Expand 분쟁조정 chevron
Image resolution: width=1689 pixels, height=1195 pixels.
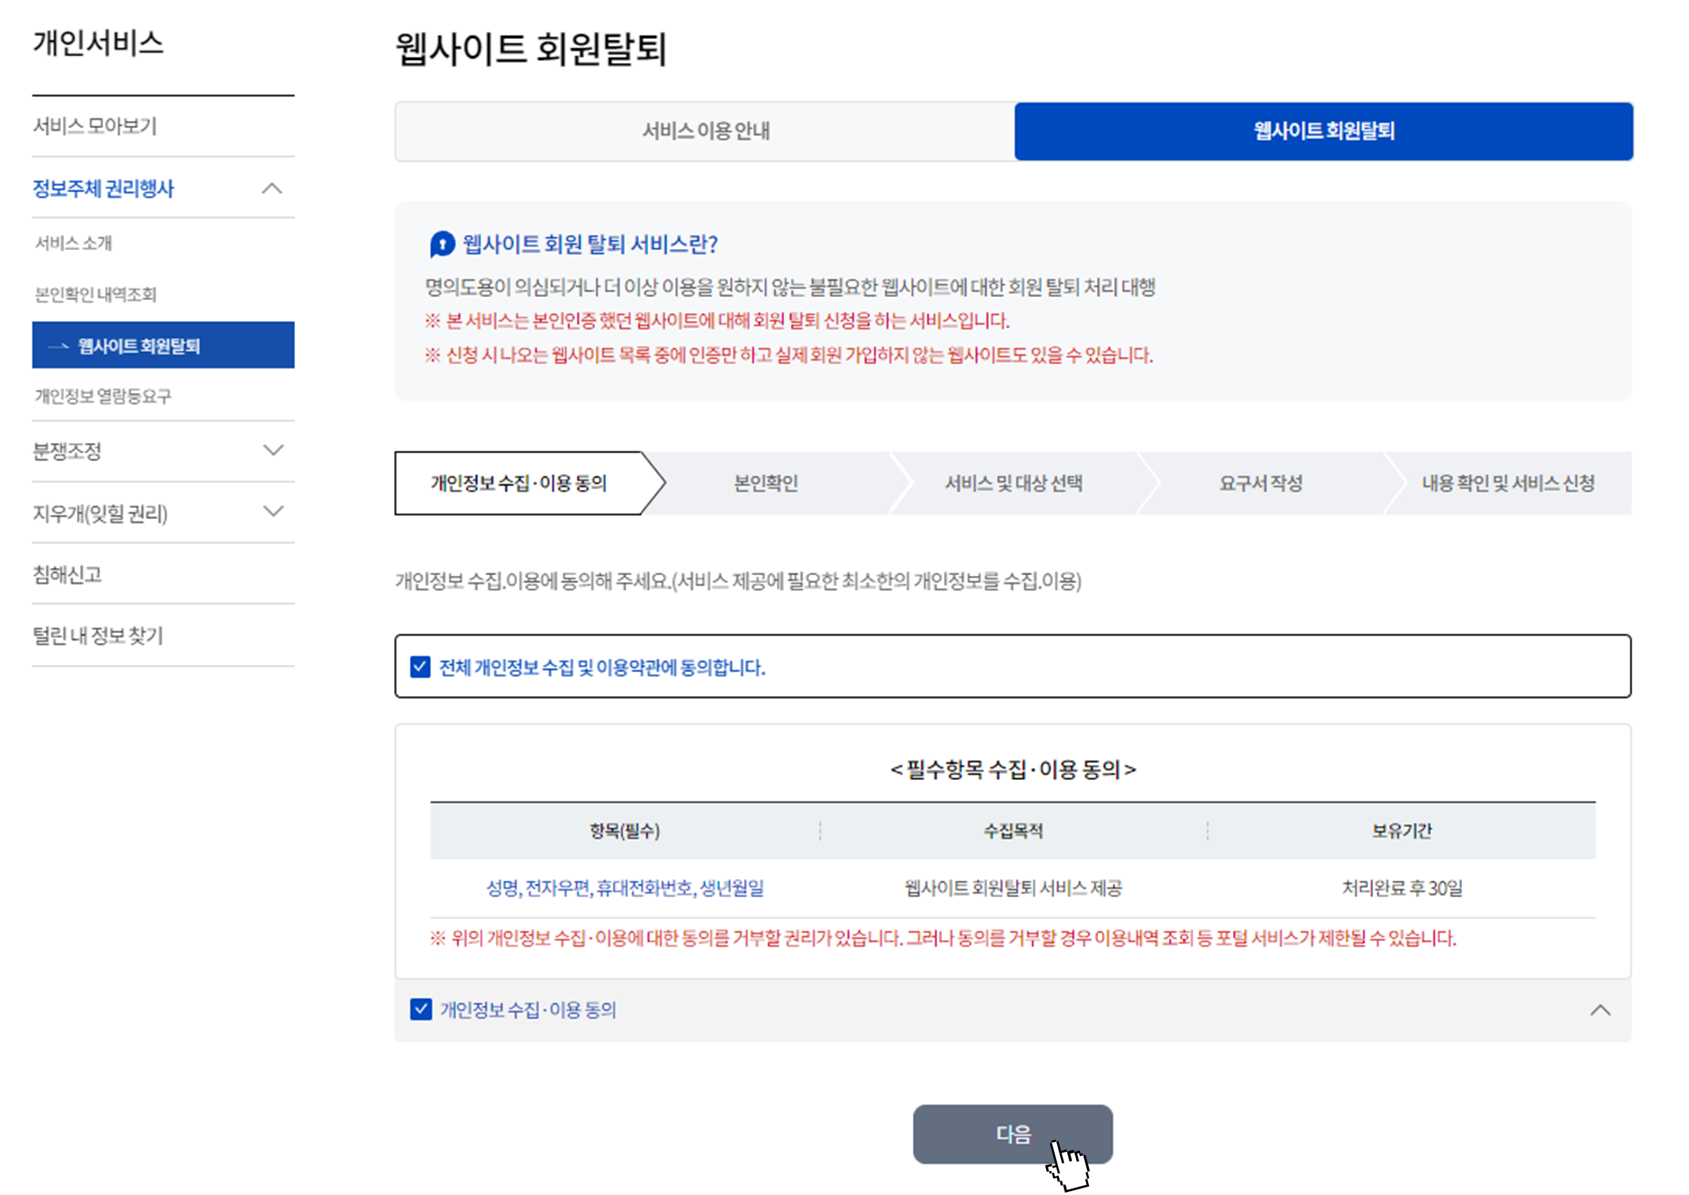click(273, 450)
